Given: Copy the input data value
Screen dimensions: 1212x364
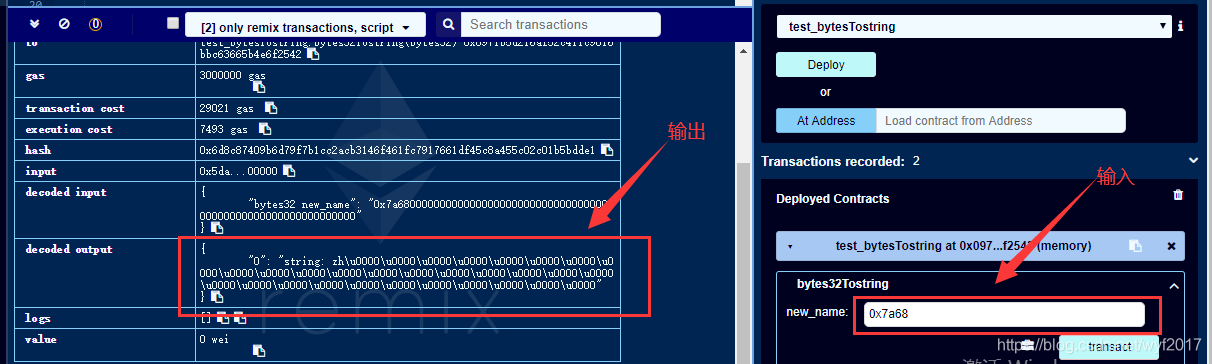Looking at the screenshot, I should pos(288,171).
